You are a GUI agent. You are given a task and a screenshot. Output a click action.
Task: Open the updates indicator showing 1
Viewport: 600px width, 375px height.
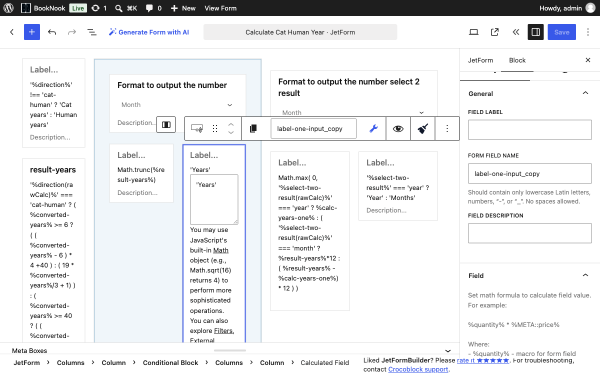point(99,8)
